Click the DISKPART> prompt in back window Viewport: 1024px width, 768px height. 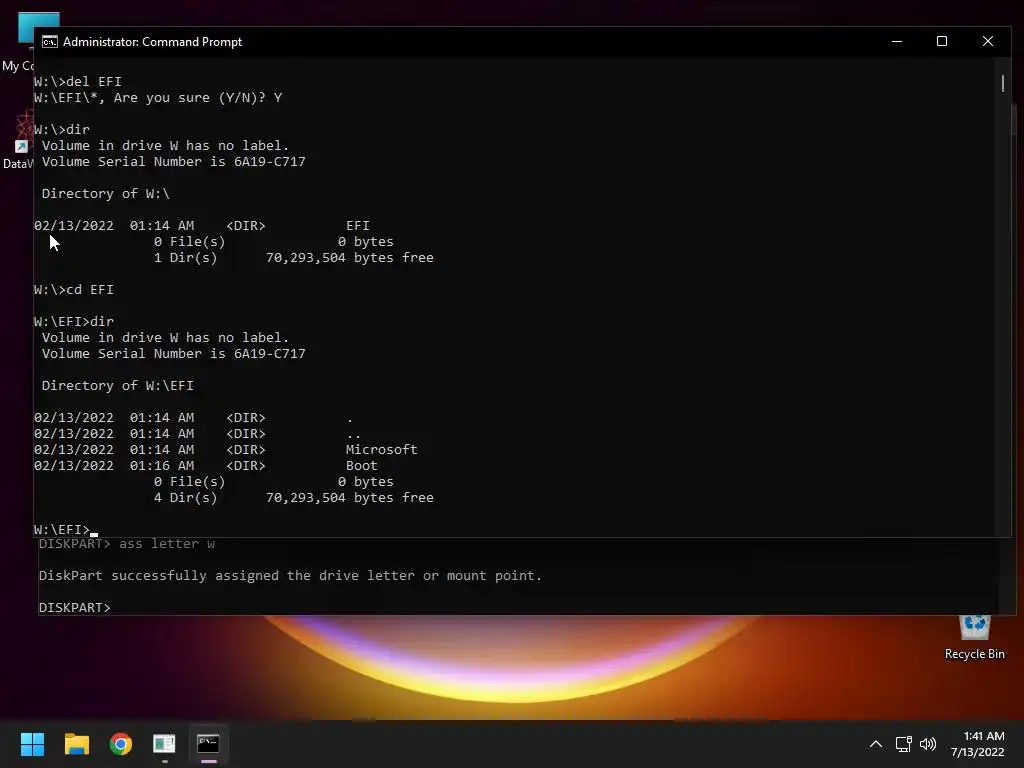click(74, 608)
